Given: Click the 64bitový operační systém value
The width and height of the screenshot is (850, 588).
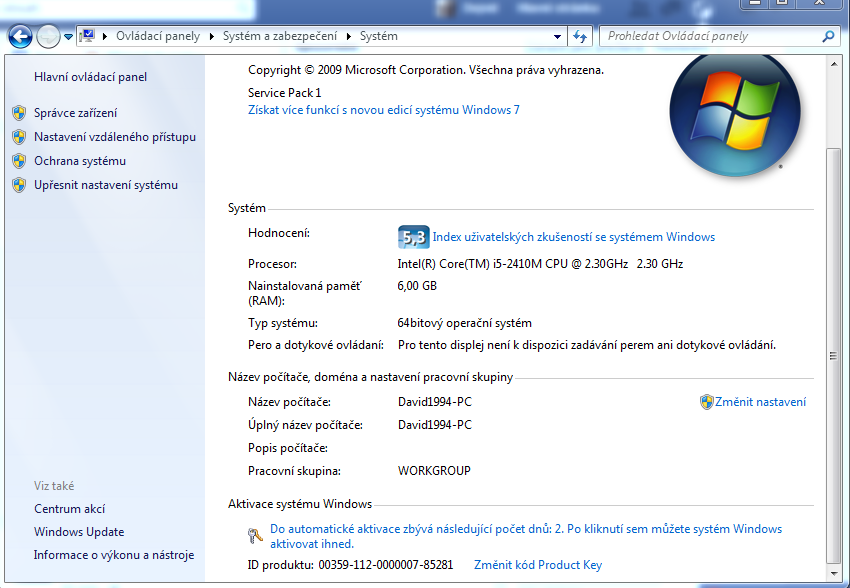Looking at the screenshot, I should pyautogui.click(x=465, y=323).
